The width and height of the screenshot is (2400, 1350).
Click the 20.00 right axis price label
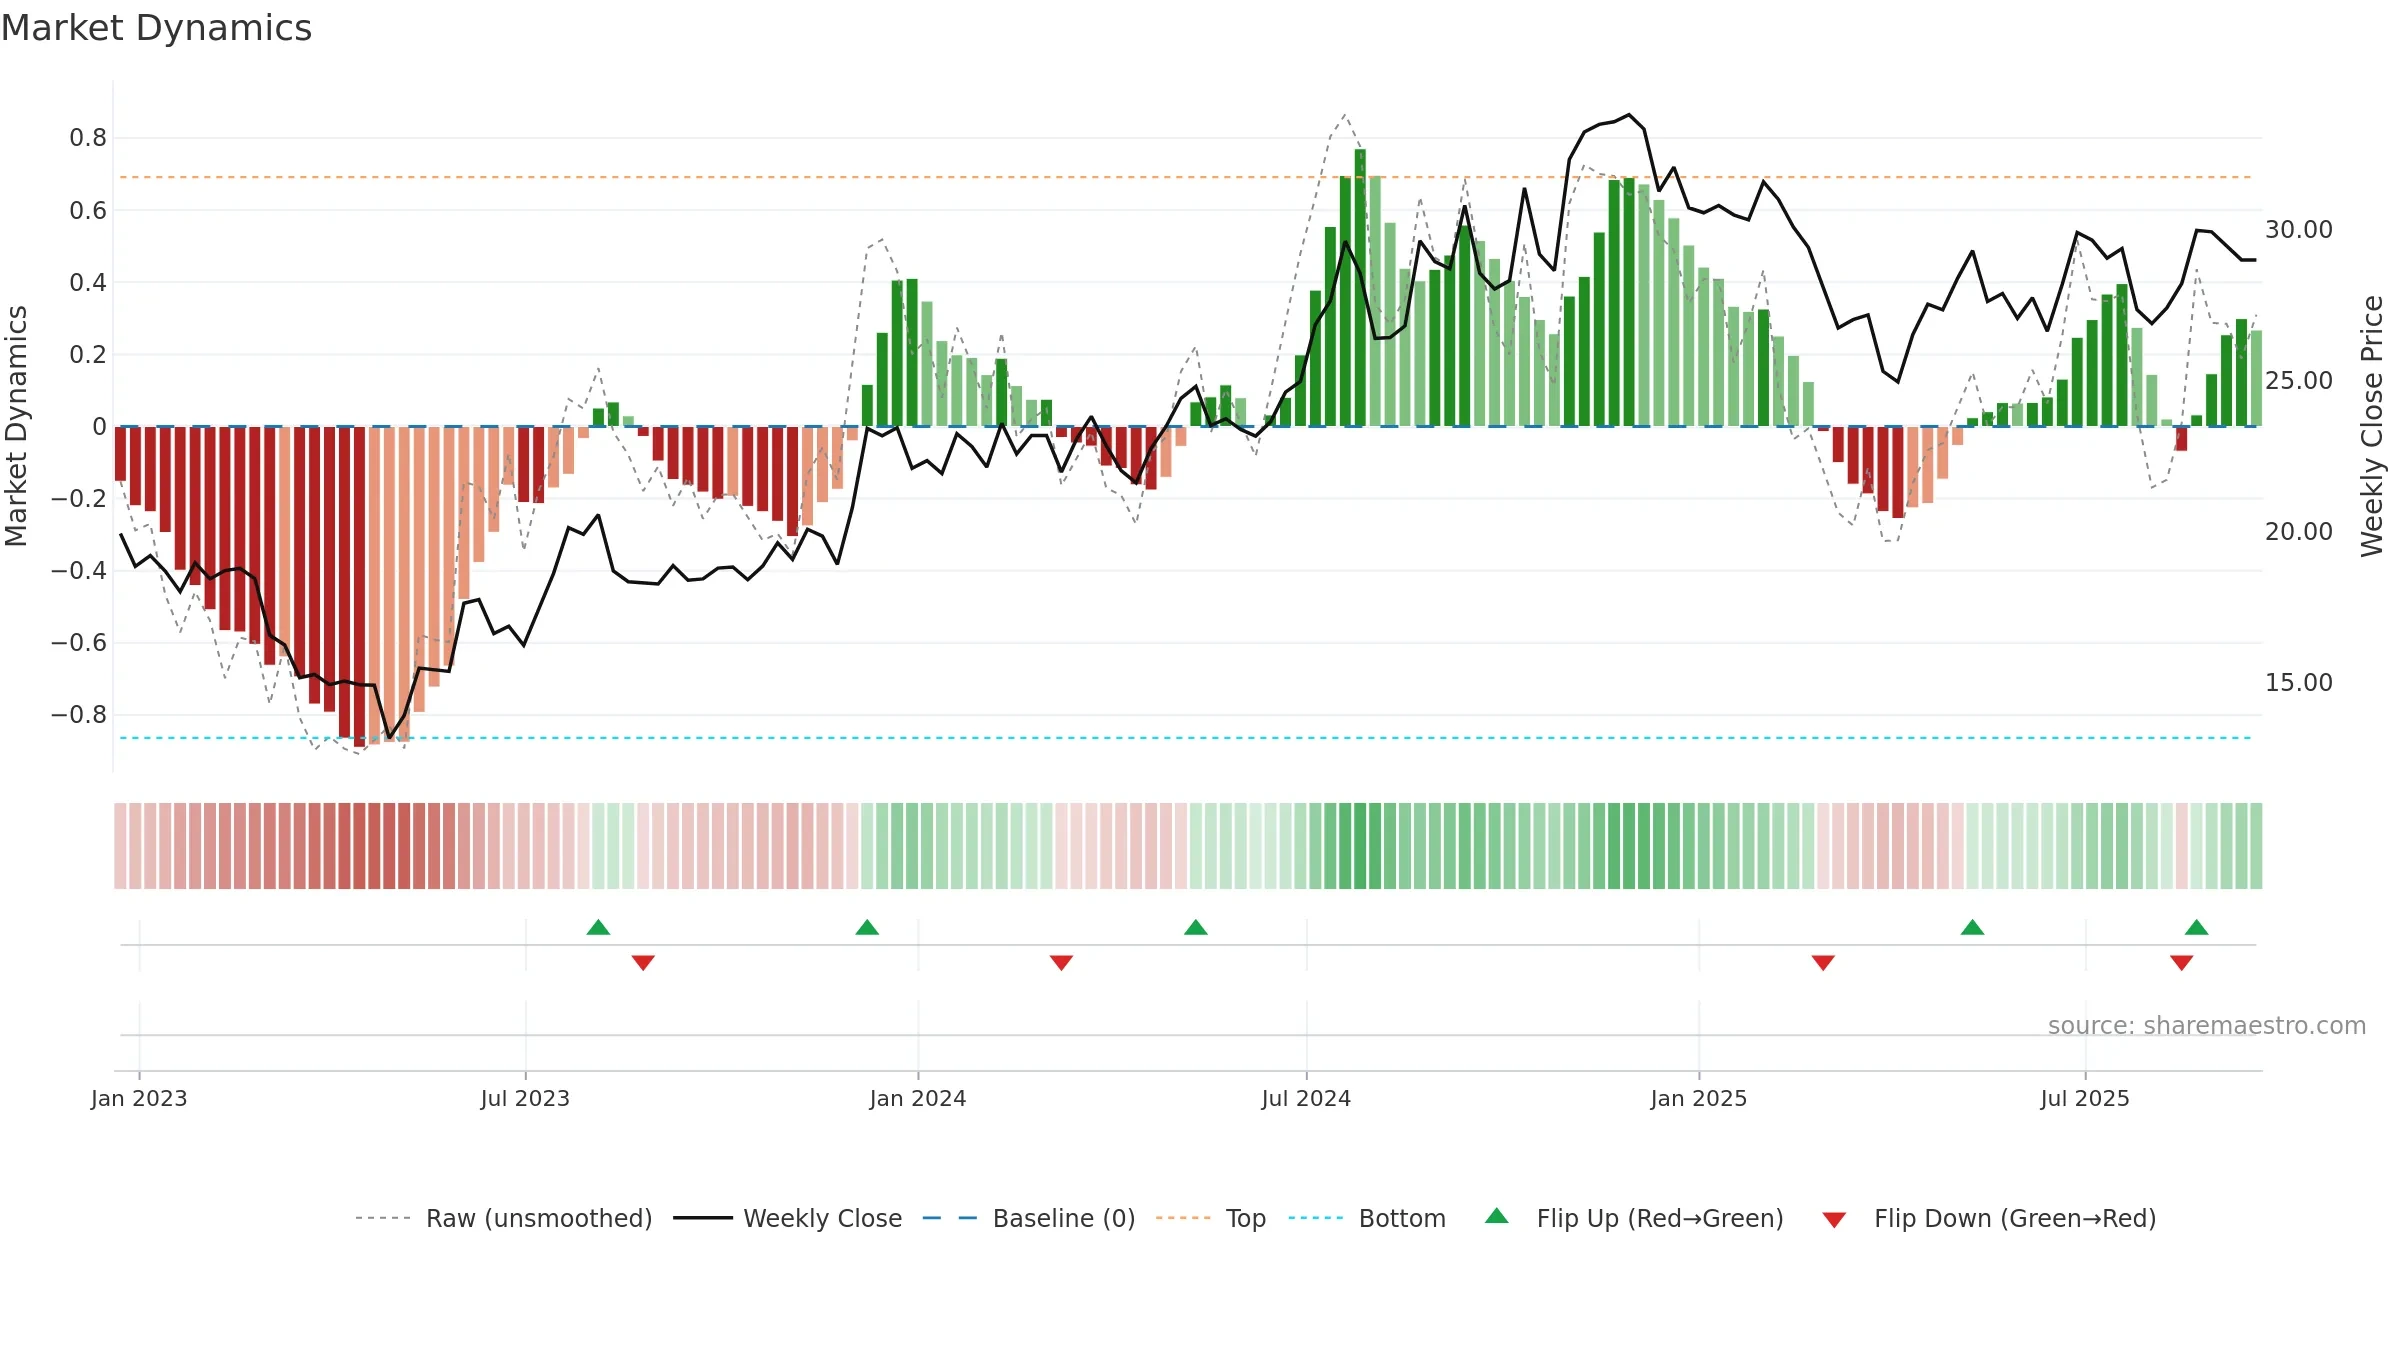pos(2299,531)
